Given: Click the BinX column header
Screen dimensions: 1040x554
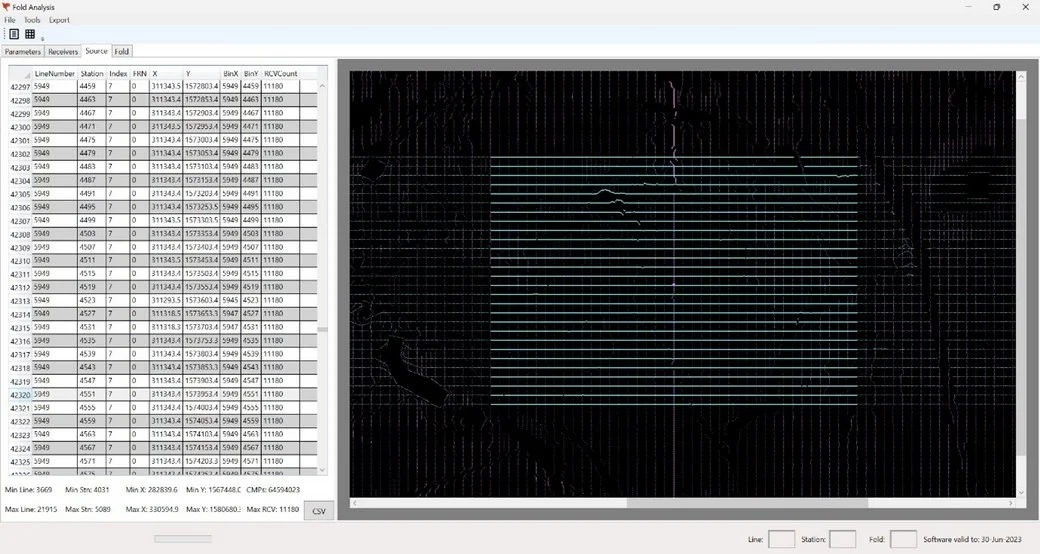Looking at the screenshot, I should 230,74.
